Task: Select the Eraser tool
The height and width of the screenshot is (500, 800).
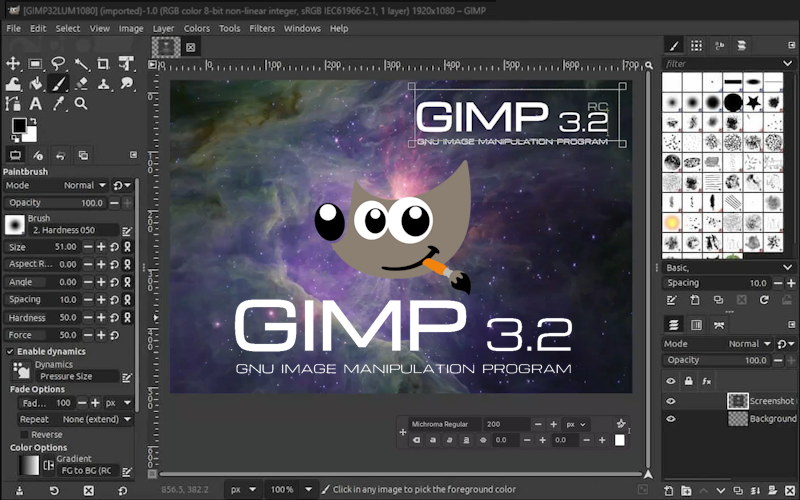Action: 81,84
